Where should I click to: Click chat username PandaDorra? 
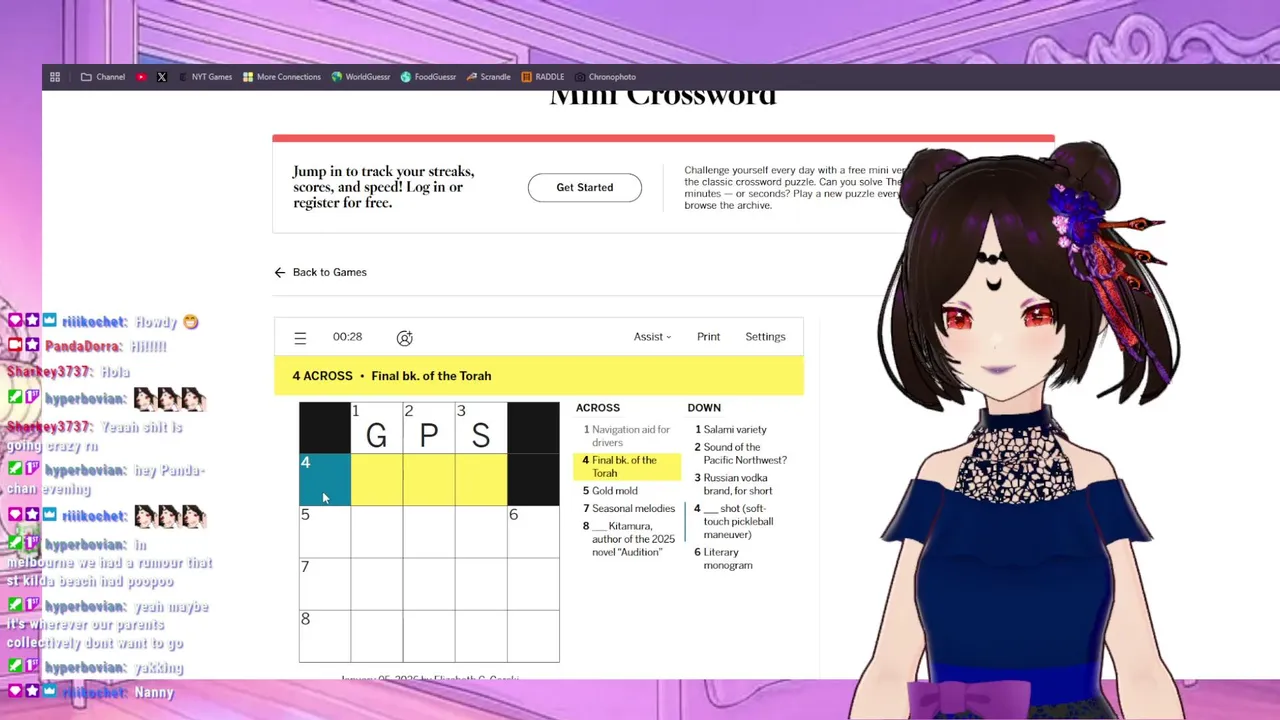pyautogui.click(x=83, y=347)
